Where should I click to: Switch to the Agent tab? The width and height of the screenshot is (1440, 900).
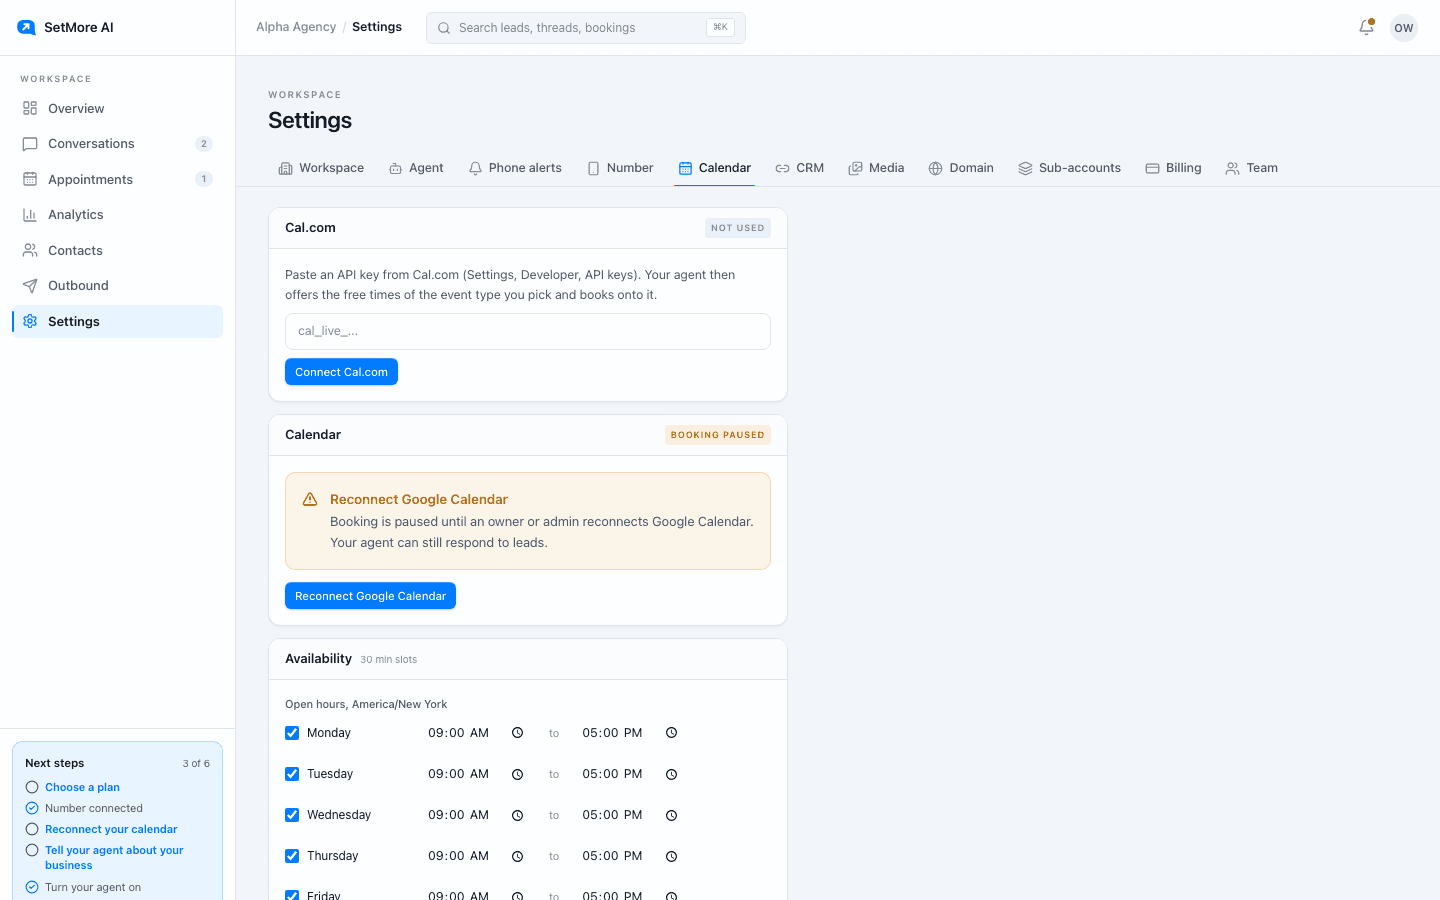click(x=416, y=168)
